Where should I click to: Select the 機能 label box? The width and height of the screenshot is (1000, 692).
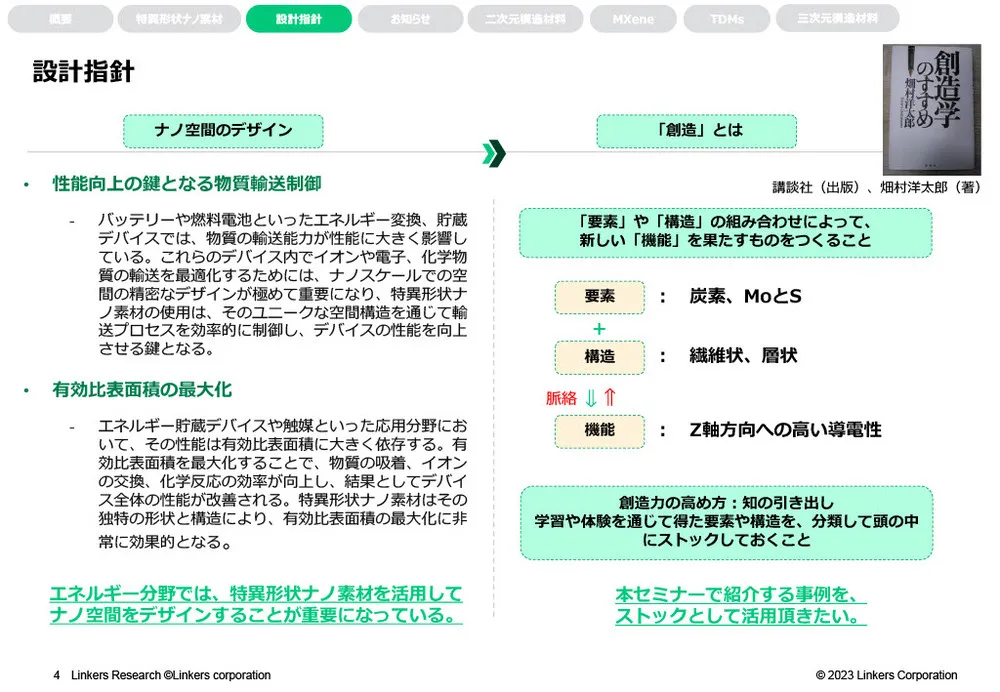(600, 432)
